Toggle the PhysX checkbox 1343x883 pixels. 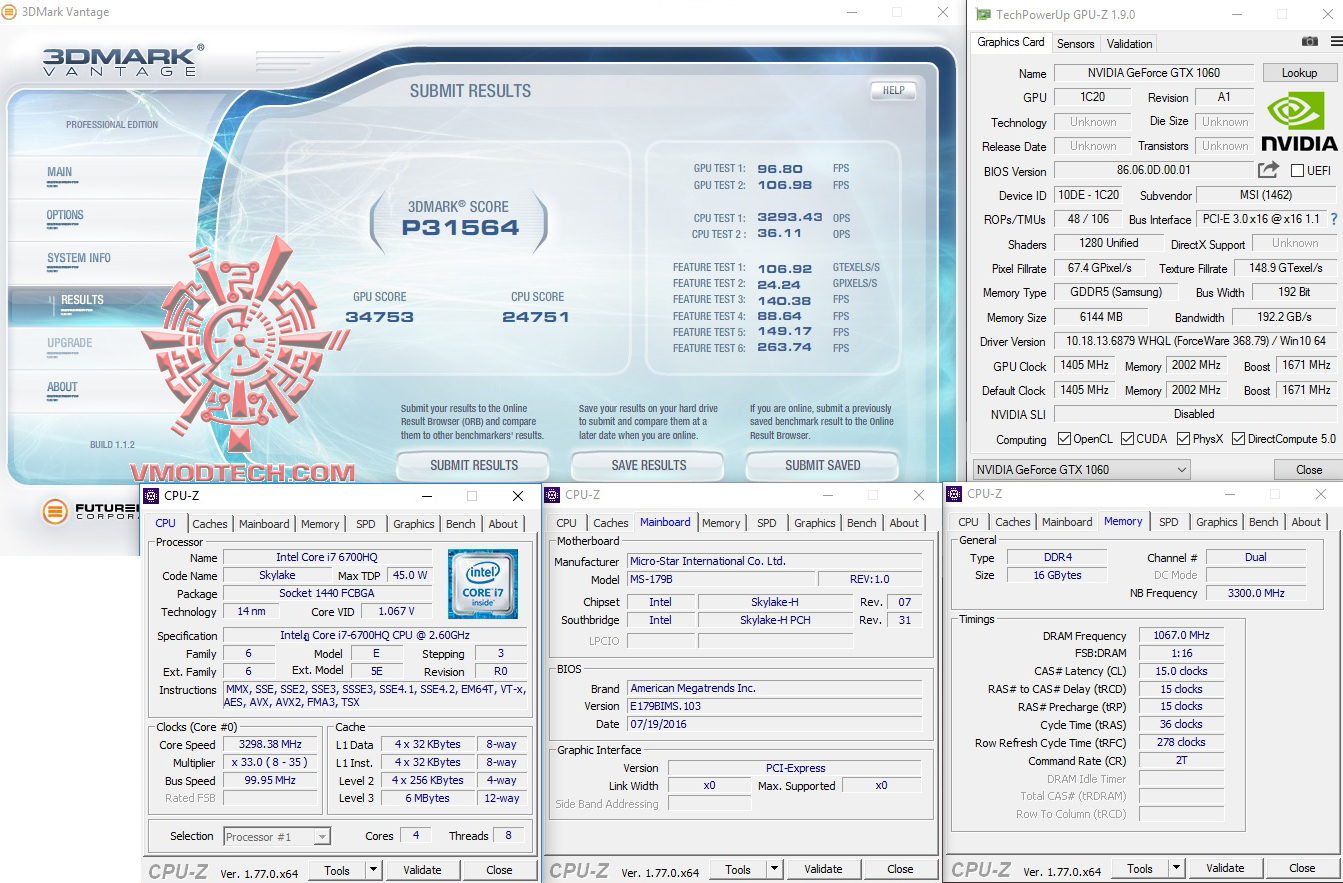[1184, 439]
